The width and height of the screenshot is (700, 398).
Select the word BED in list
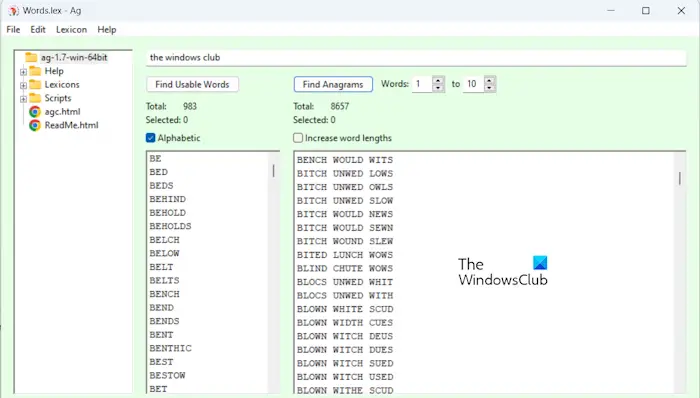click(x=158, y=172)
